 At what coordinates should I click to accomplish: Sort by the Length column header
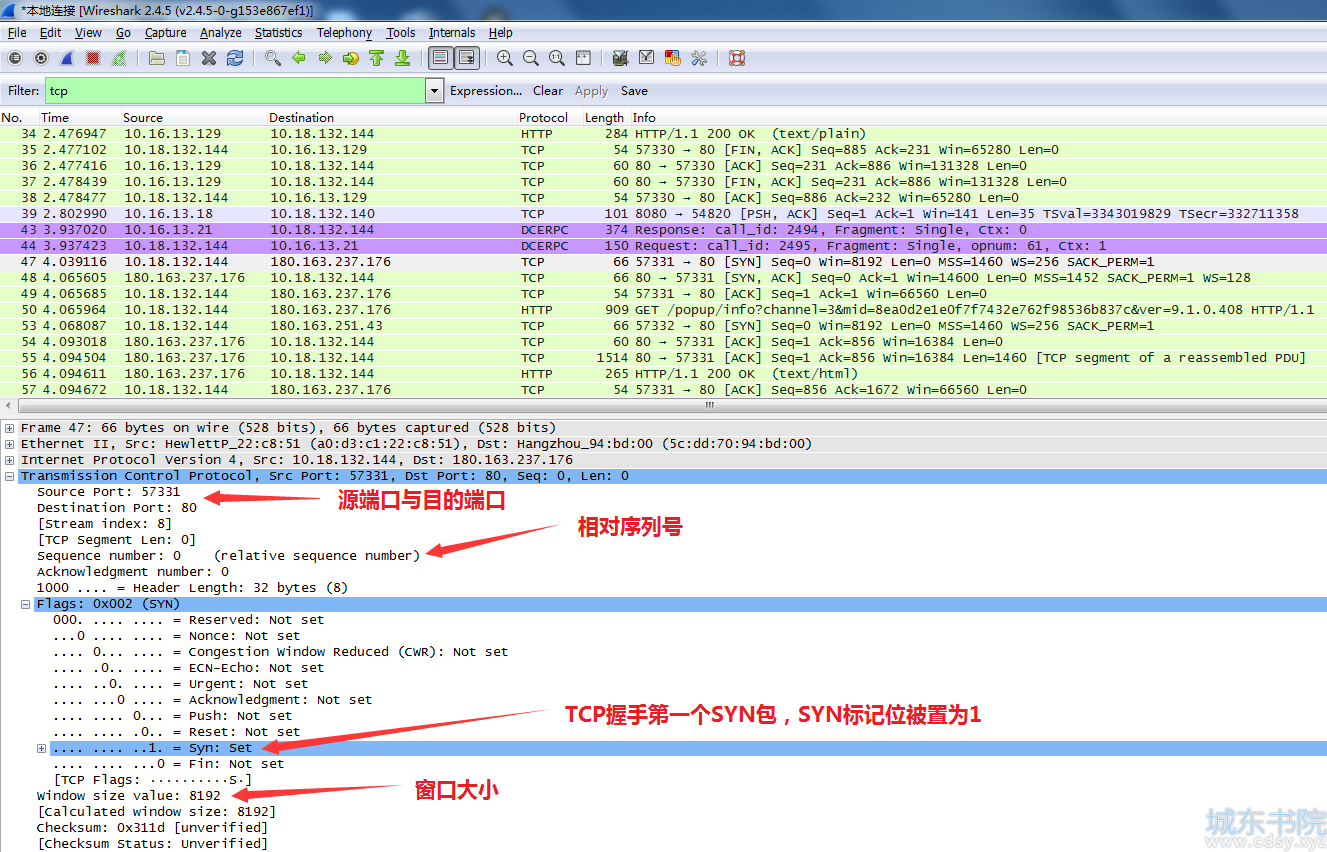pyautogui.click(x=605, y=118)
